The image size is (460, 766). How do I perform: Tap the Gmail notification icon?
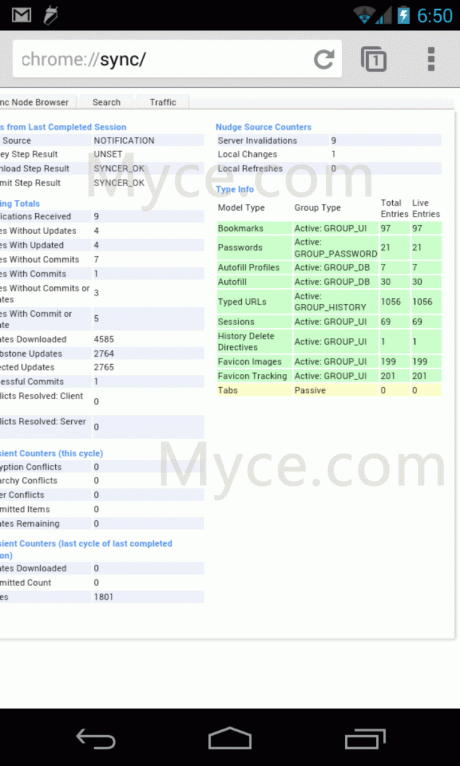point(22,15)
